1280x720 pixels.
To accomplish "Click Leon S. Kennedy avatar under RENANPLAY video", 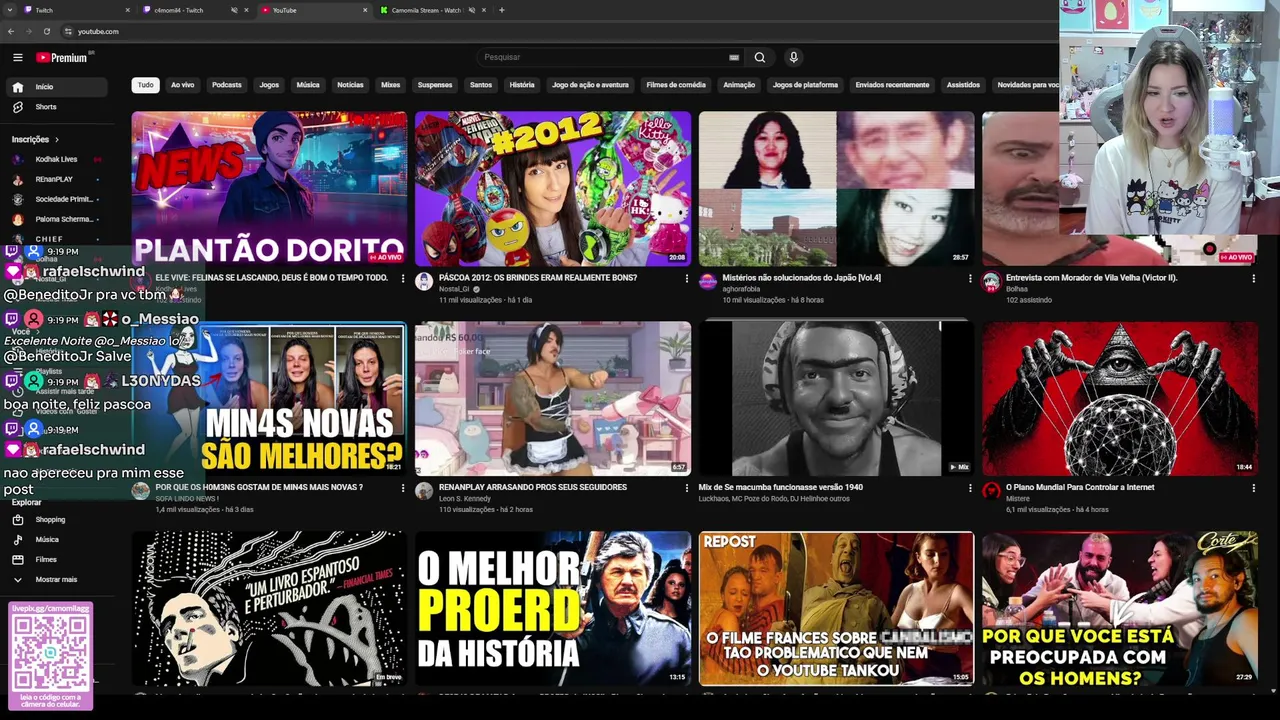I will click(424, 491).
